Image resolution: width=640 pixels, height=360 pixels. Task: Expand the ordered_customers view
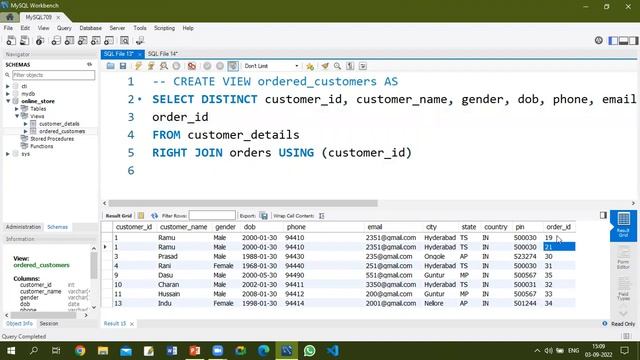[26, 131]
